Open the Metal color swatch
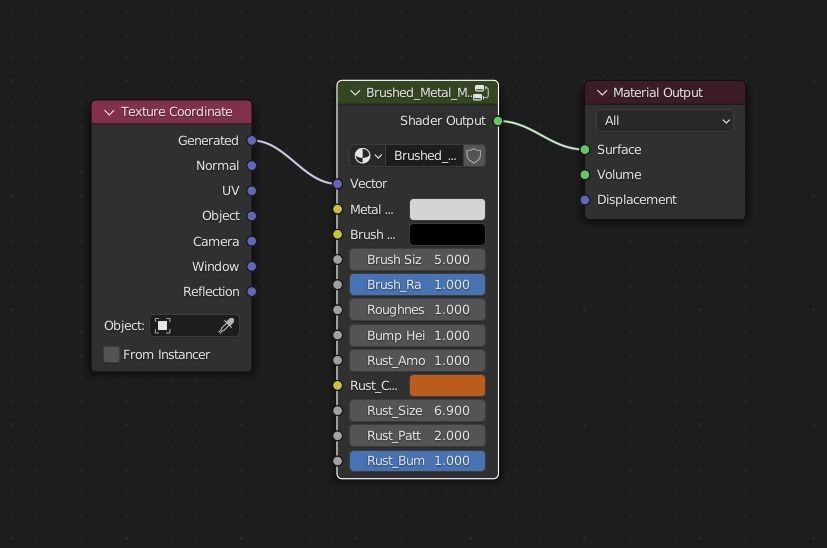 click(x=447, y=209)
